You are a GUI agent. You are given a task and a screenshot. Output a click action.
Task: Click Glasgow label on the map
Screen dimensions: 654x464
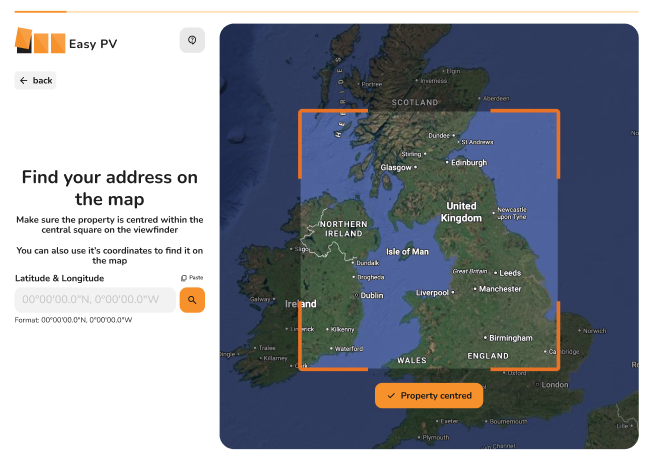pos(396,167)
